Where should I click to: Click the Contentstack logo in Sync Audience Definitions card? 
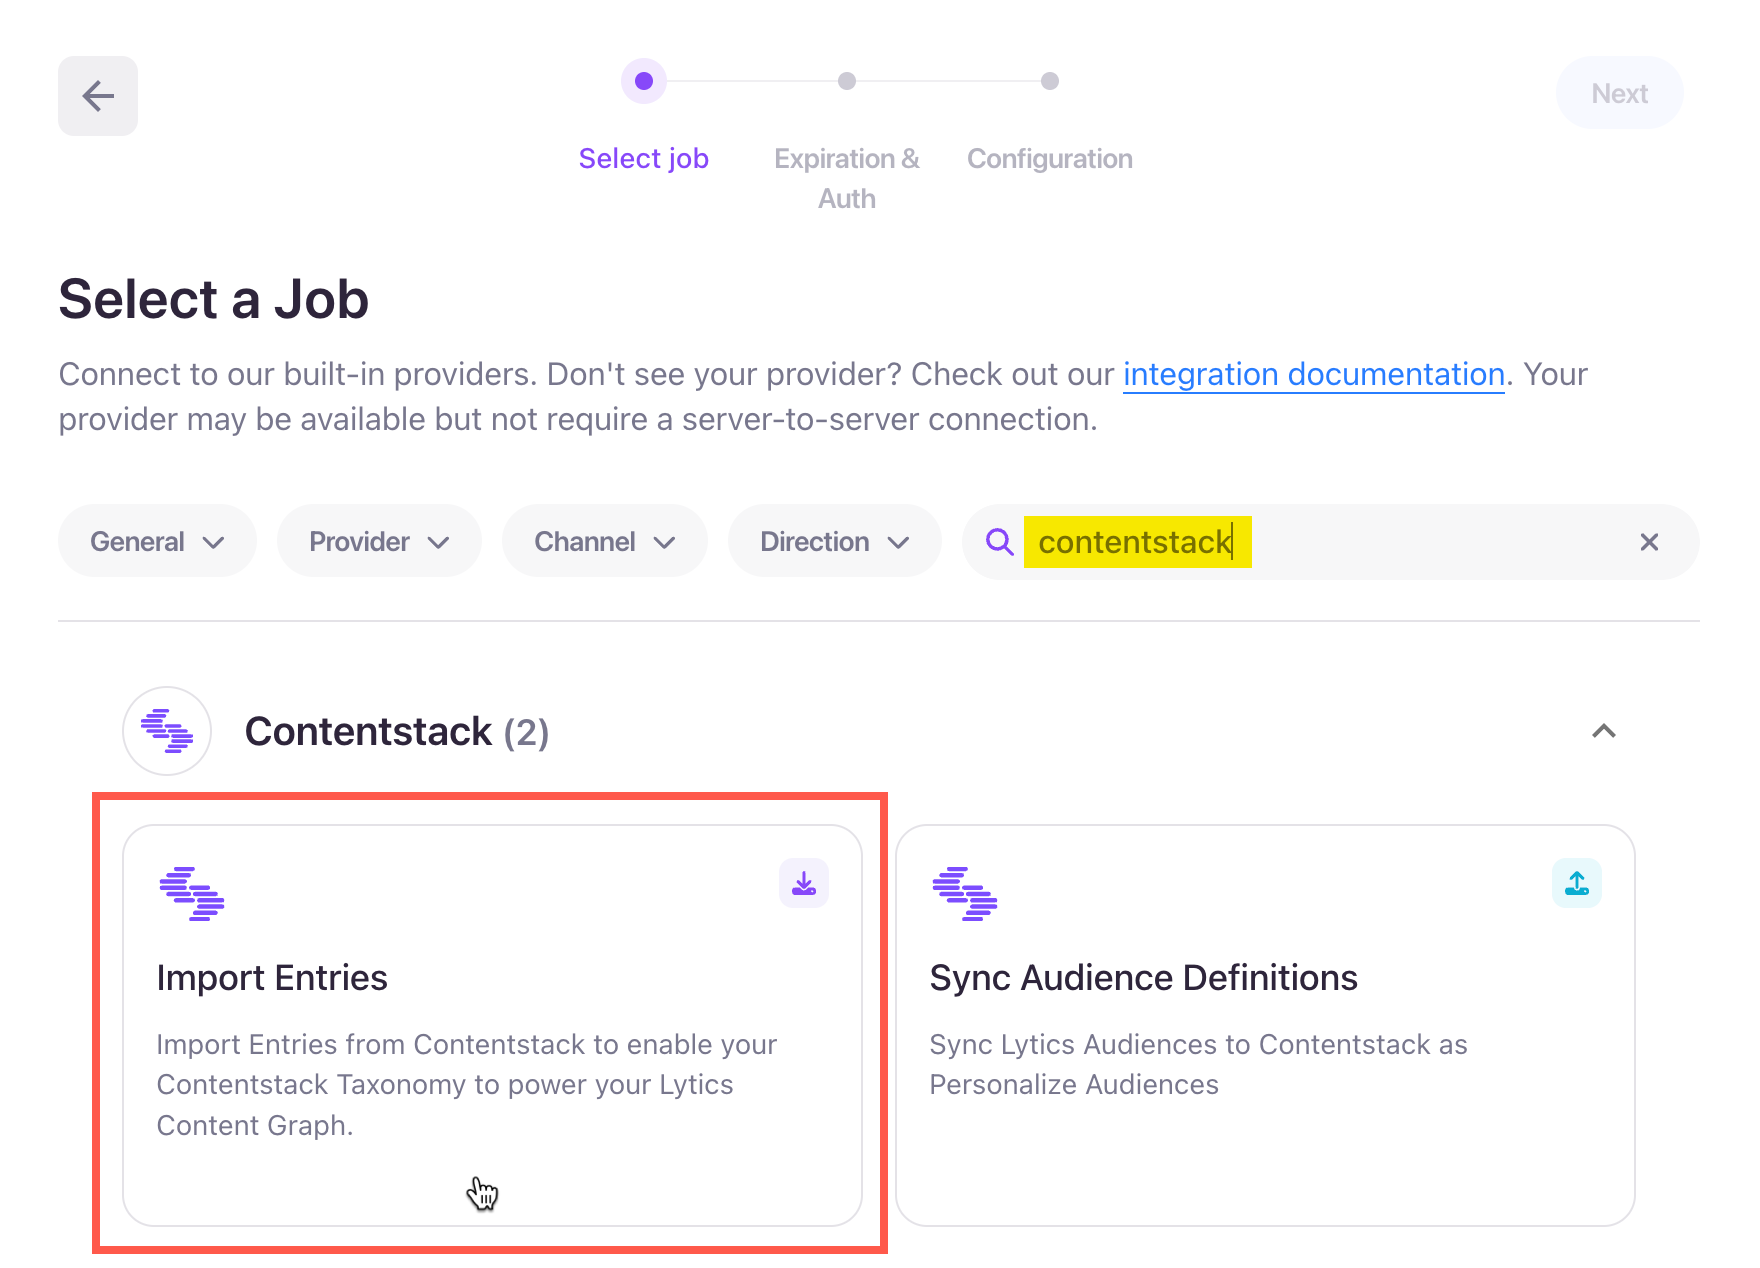coord(965,894)
